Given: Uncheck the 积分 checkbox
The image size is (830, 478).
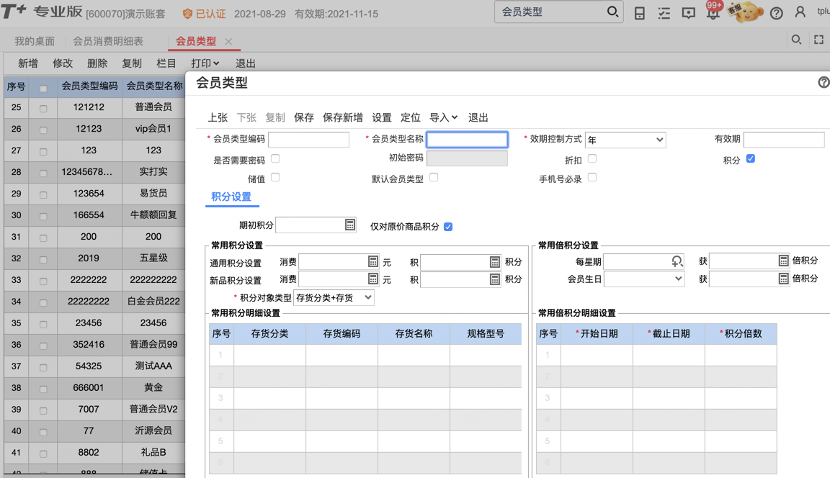Looking at the screenshot, I should [751, 158].
